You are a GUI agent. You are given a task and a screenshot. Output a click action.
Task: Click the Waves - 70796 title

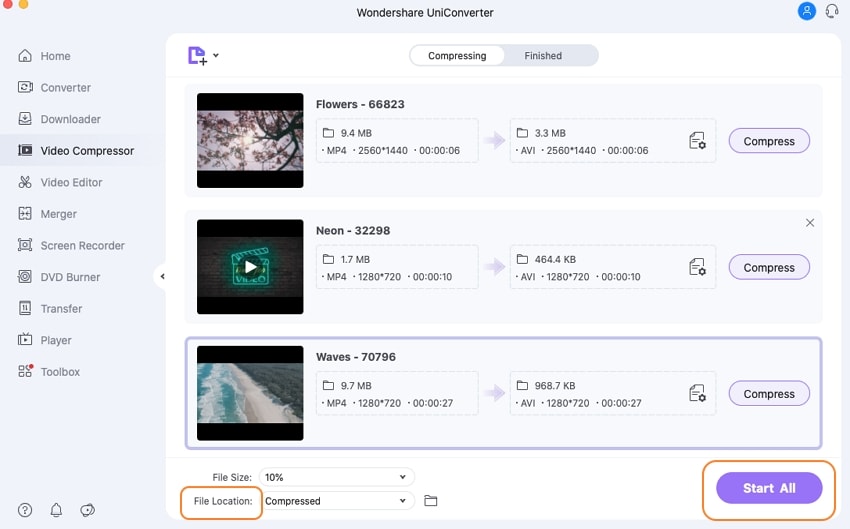[x=356, y=357]
